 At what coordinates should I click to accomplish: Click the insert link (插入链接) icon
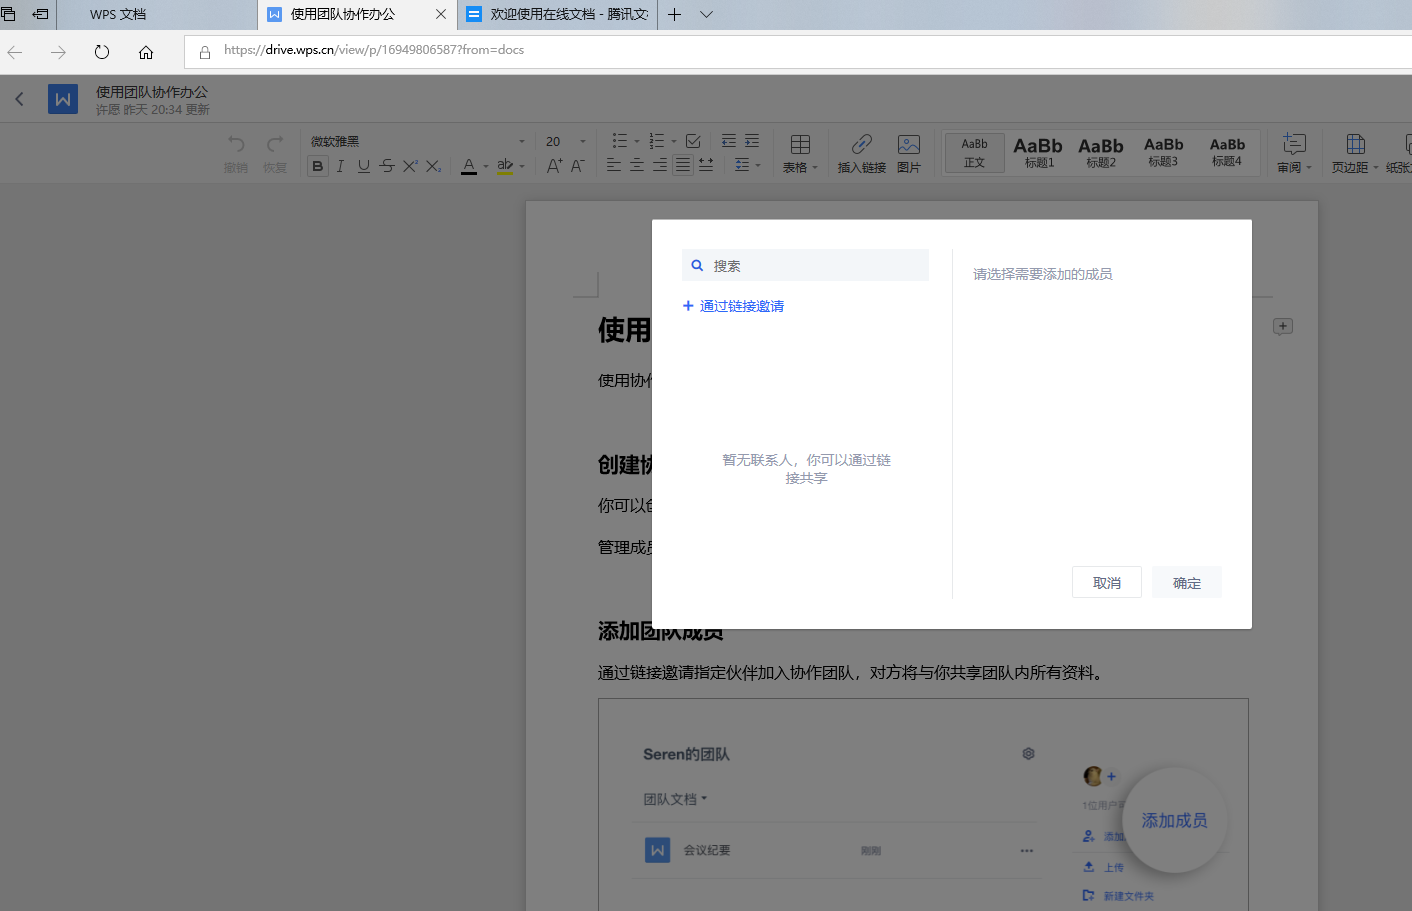click(x=861, y=145)
